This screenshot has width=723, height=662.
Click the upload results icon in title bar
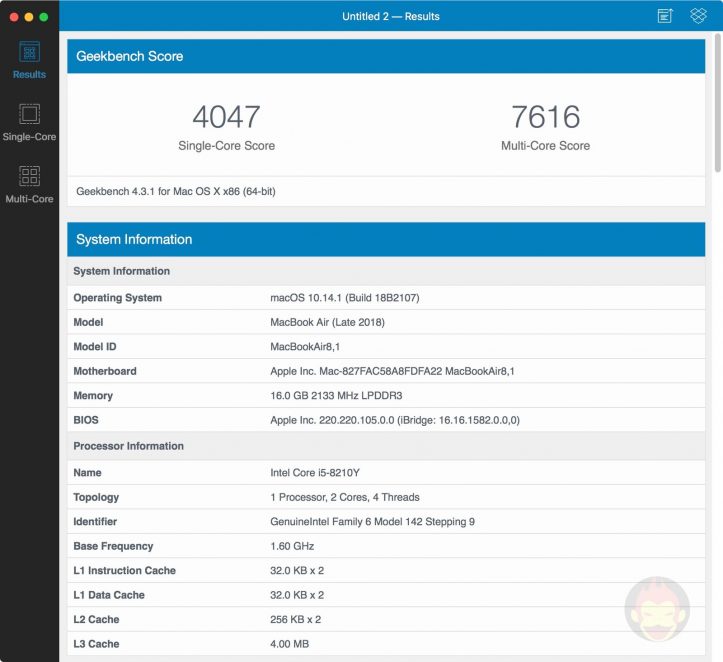click(x=665, y=16)
